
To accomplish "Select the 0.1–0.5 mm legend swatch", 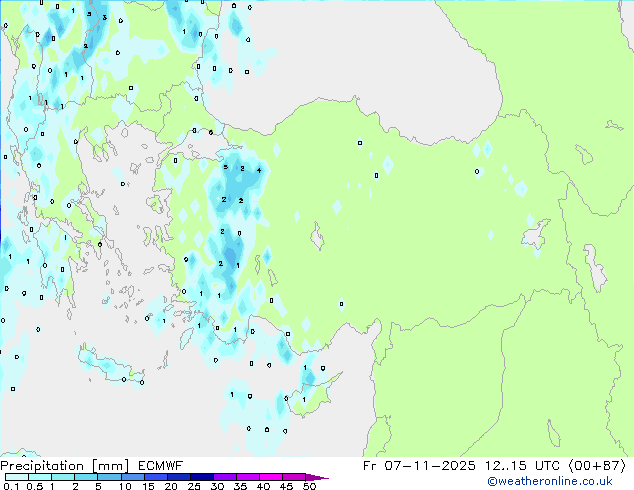I will 17,477.
